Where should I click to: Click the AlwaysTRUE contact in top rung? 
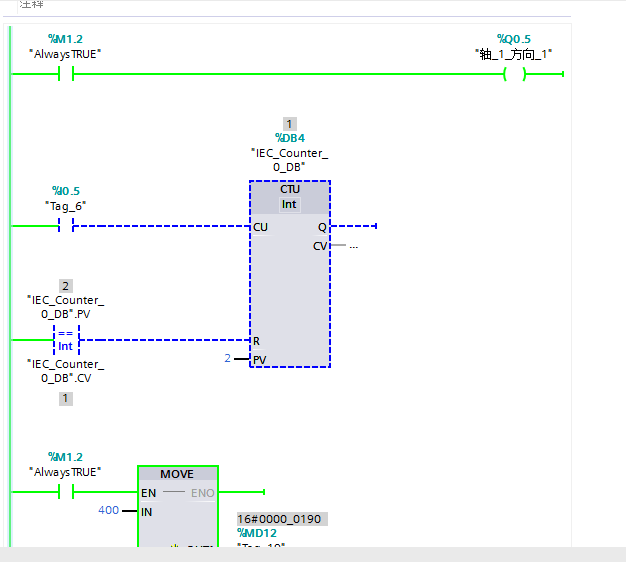point(66,74)
